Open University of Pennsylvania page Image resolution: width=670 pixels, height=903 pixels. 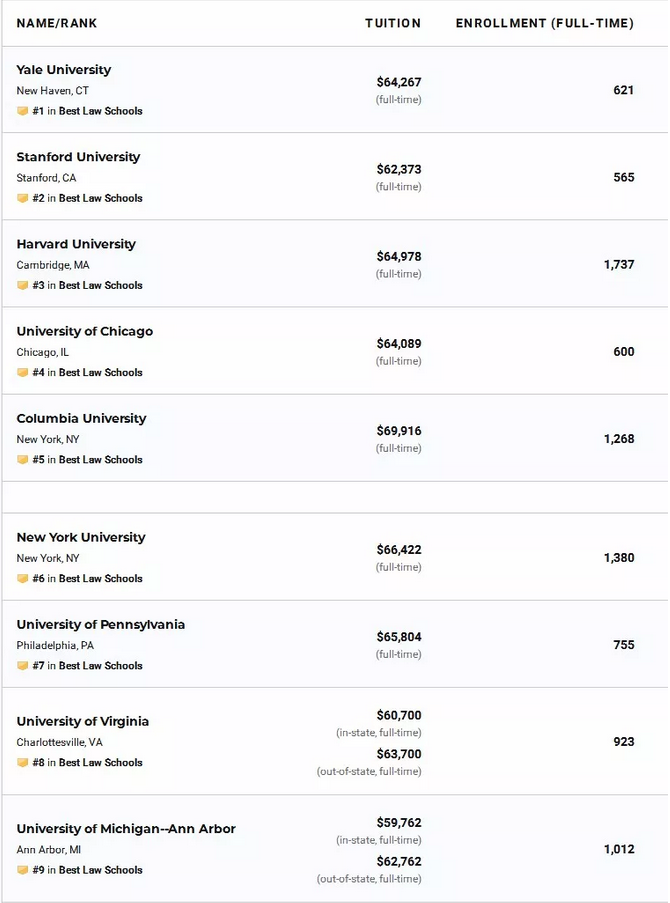tap(101, 624)
